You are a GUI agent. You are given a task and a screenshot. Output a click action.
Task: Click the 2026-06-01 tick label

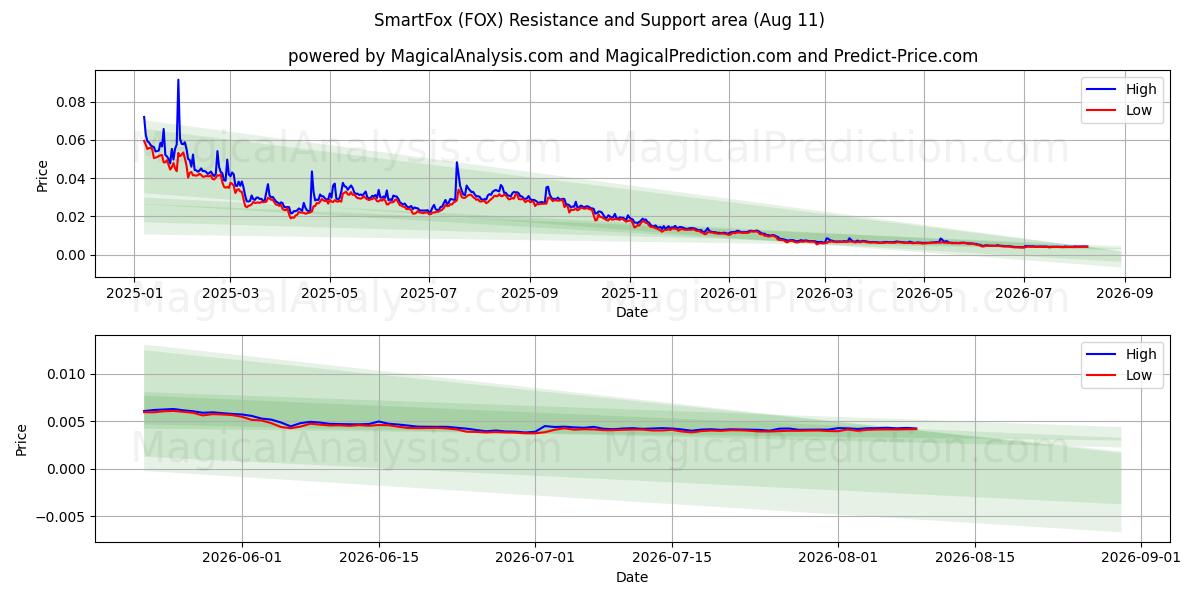click(x=242, y=559)
